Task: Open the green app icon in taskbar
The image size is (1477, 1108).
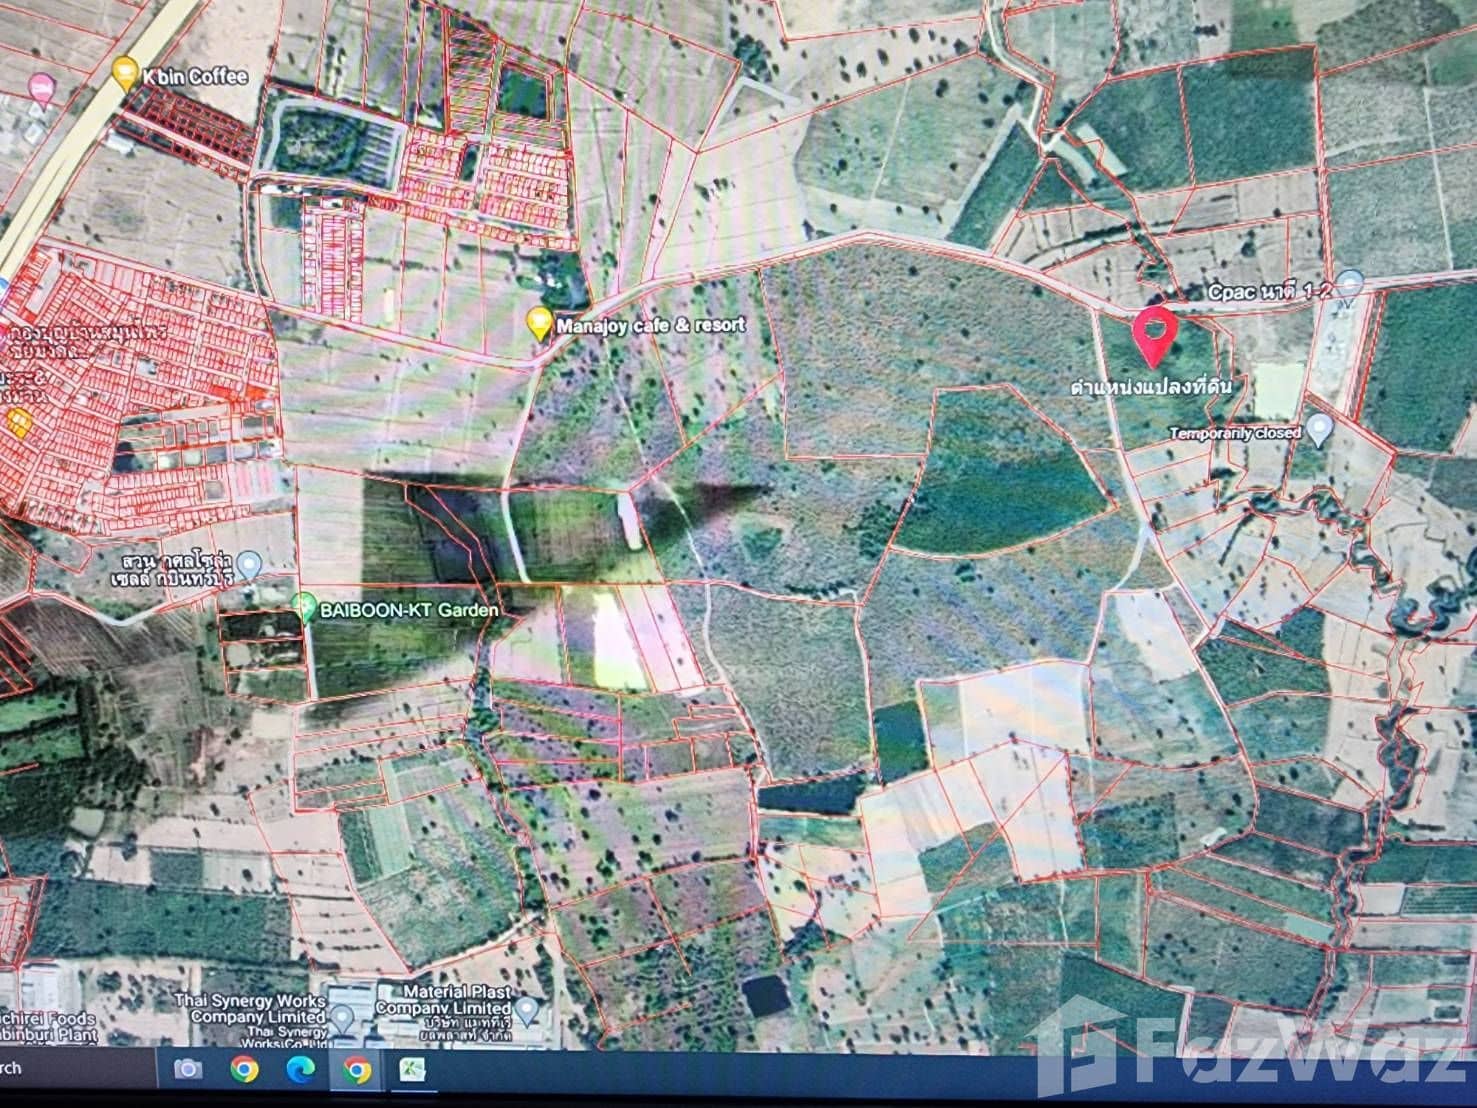Action: tap(414, 1071)
